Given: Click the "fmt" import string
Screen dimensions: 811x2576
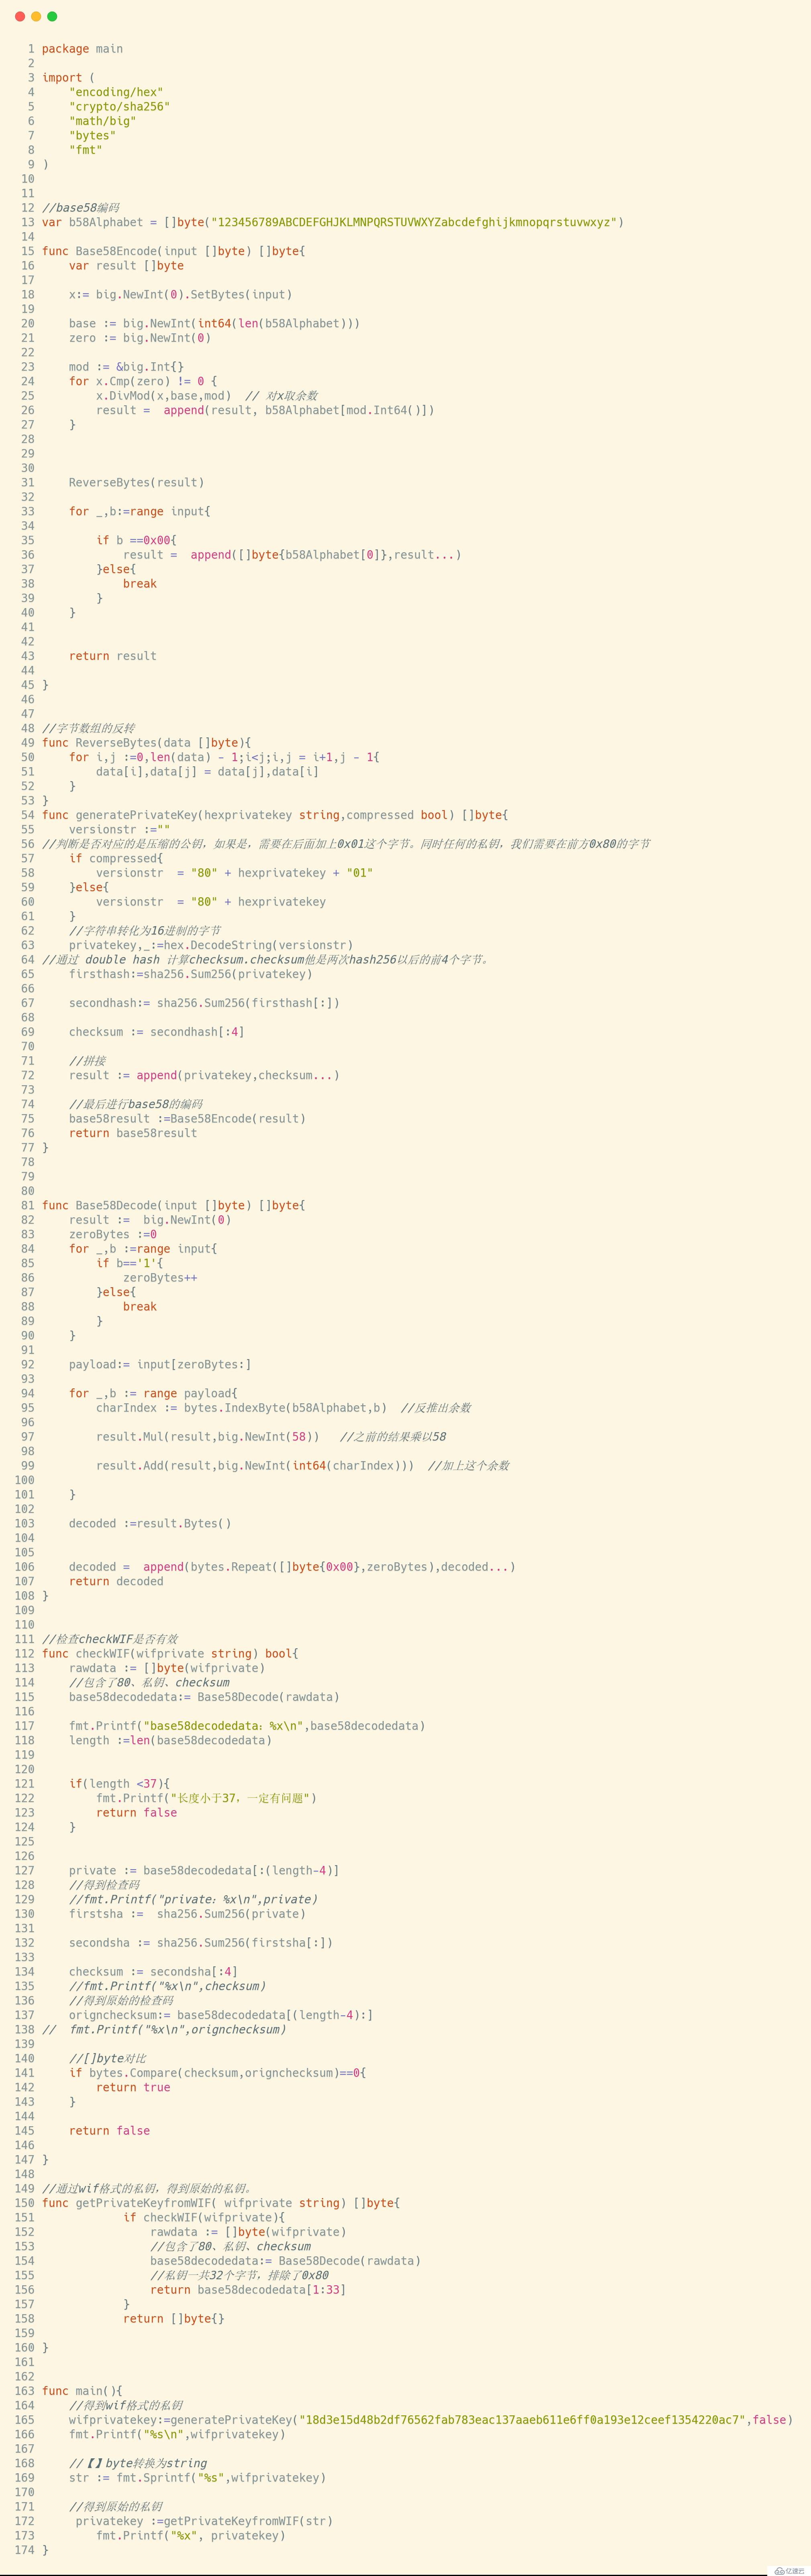Looking at the screenshot, I should tap(85, 150).
